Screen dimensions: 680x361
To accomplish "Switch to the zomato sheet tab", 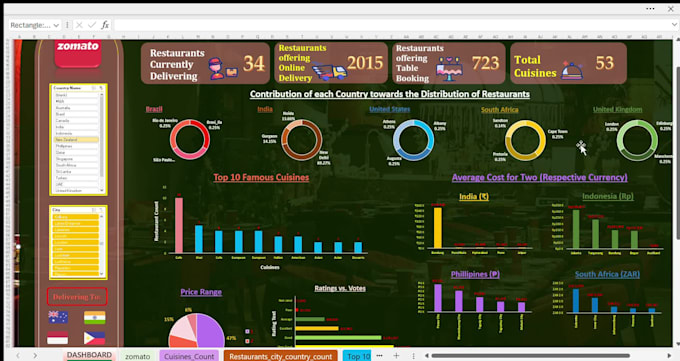I will (x=137, y=356).
